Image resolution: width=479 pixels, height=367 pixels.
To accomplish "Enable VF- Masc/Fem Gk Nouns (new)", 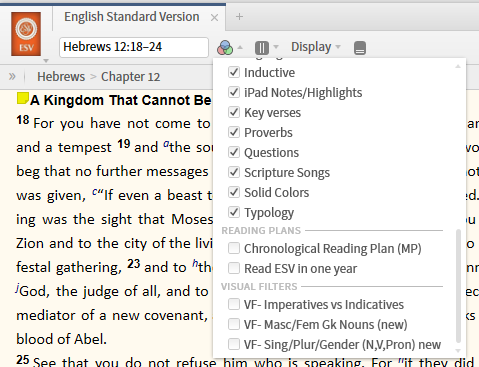I will [x=234, y=324].
